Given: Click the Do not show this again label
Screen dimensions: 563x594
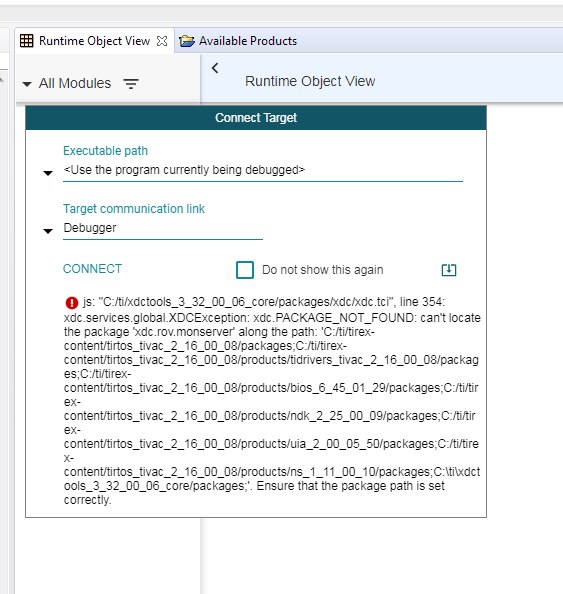Looking at the screenshot, I should [x=322, y=270].
